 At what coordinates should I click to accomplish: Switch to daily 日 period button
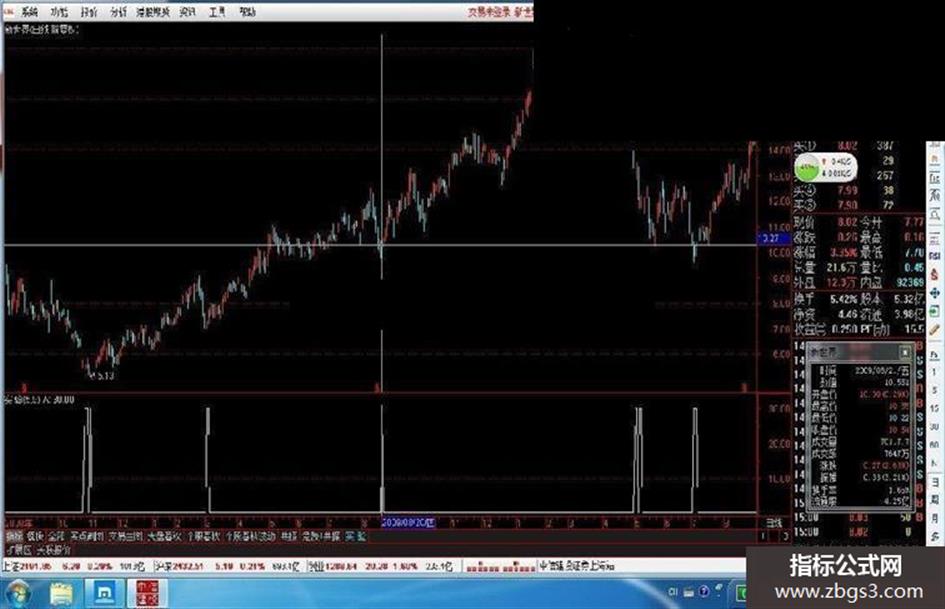pos(935,482)
